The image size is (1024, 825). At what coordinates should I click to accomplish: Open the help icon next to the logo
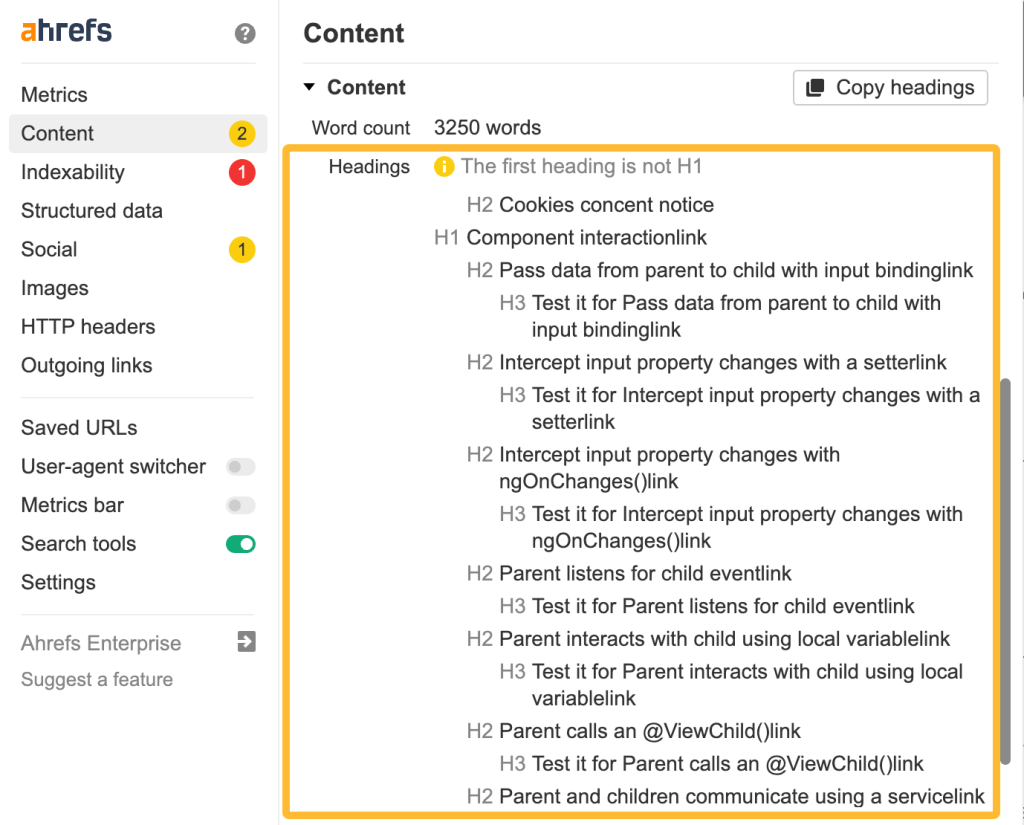(244, 33)
